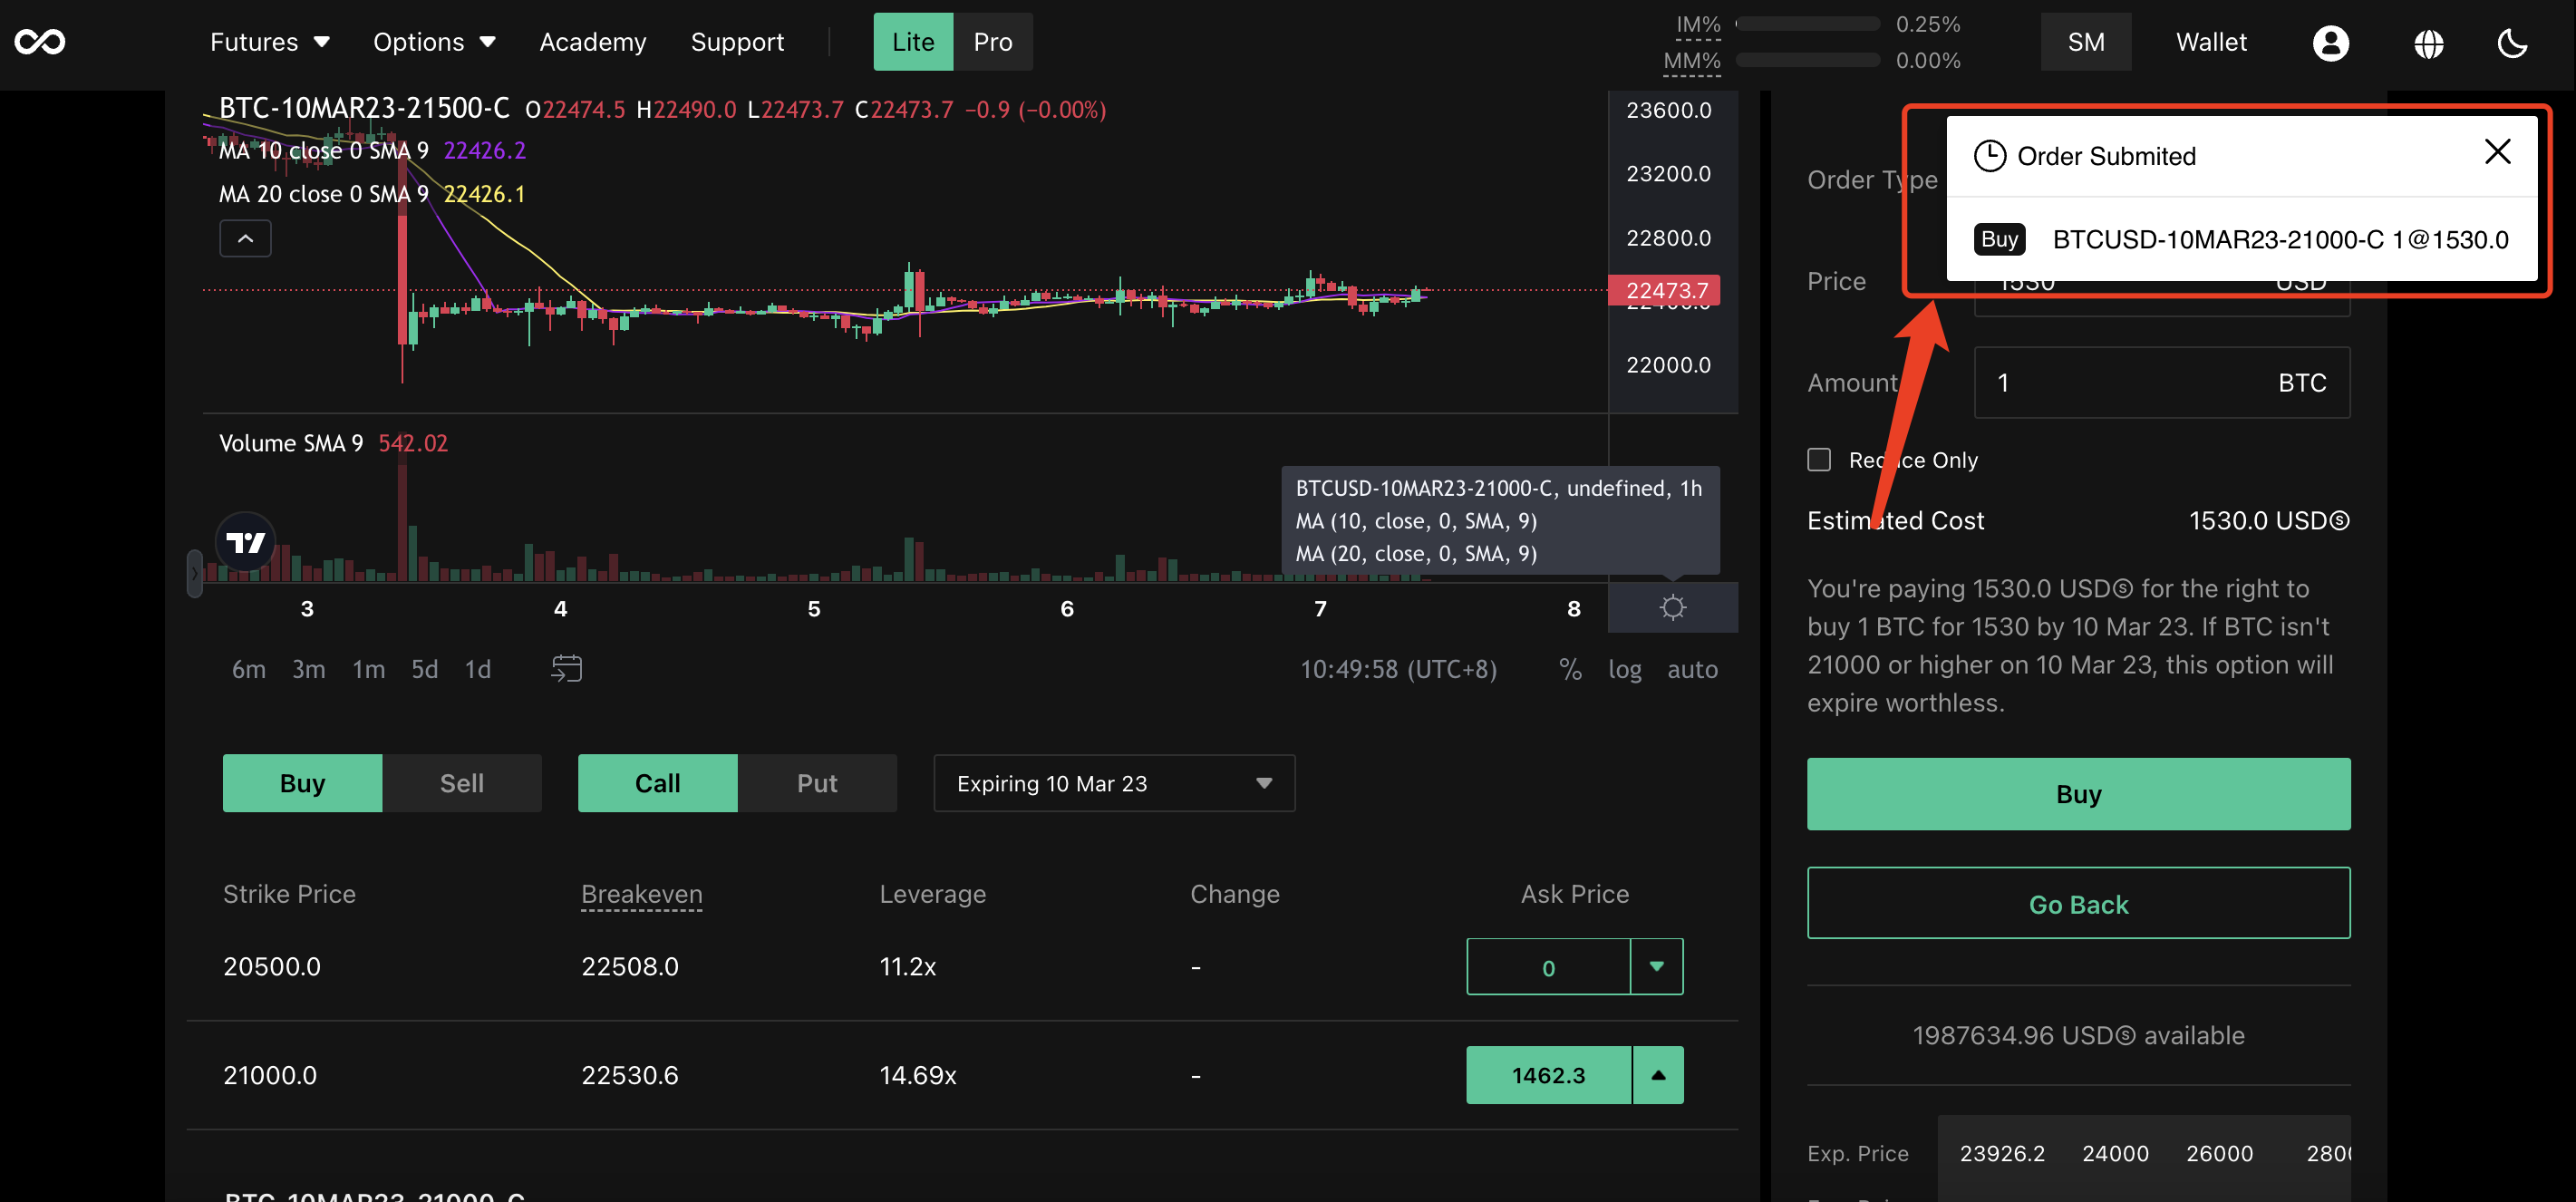Open the Futures dropdown menu
Screen dimensions: 2576x1202
coord(269,42)
